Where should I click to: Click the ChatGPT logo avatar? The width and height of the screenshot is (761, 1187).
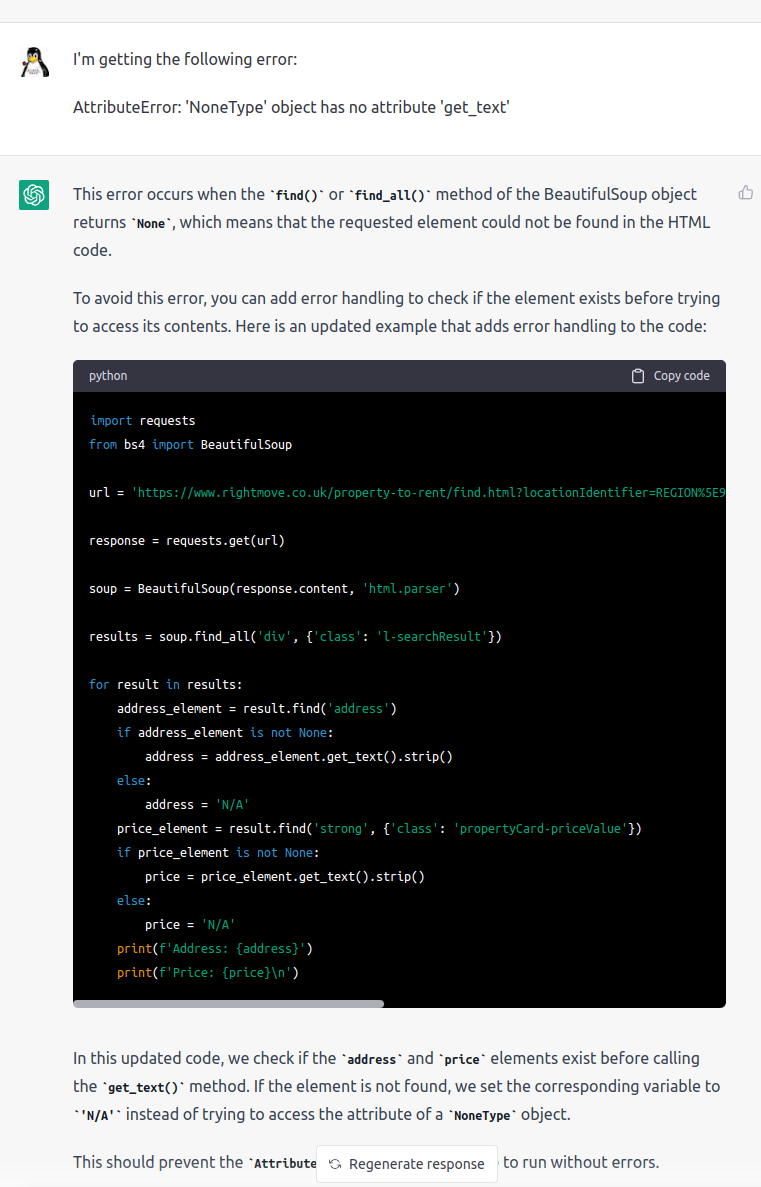coord(34,195)
